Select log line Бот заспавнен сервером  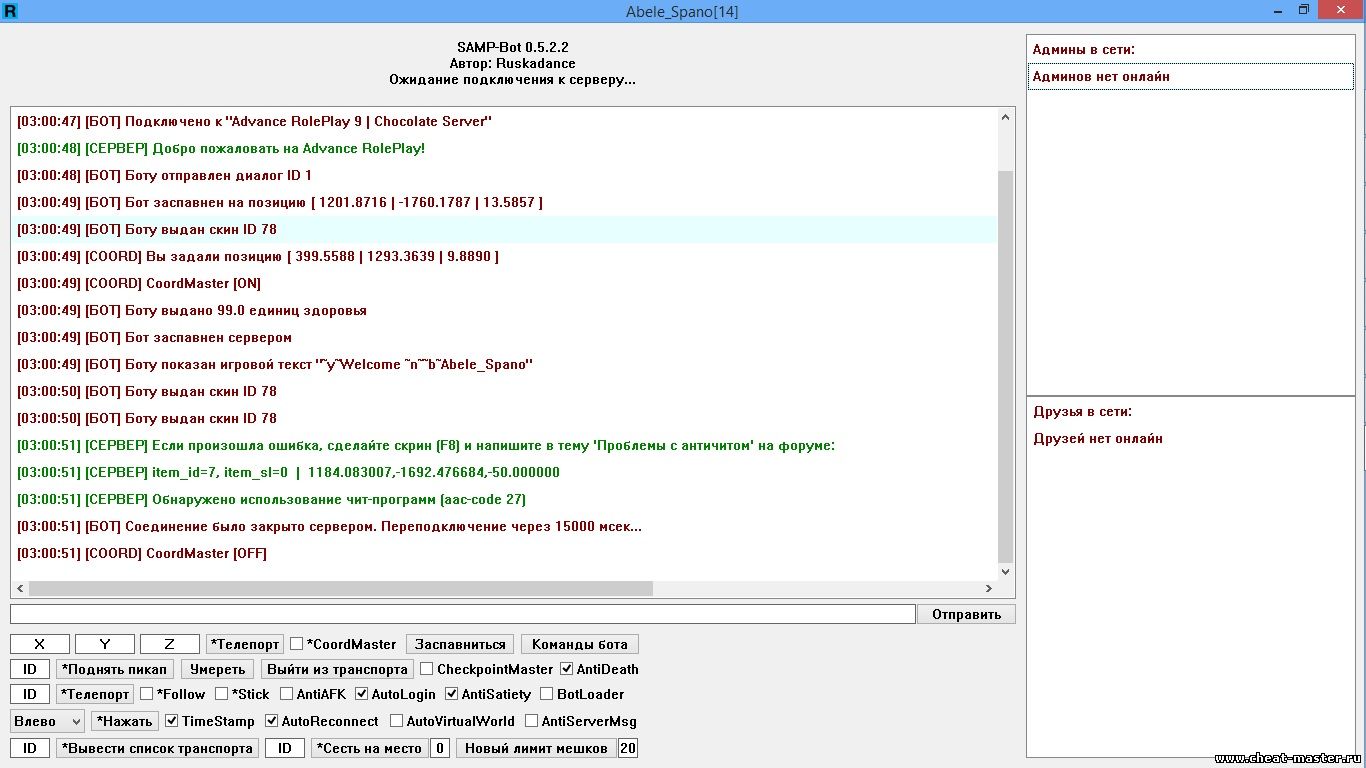click(504, 337)
